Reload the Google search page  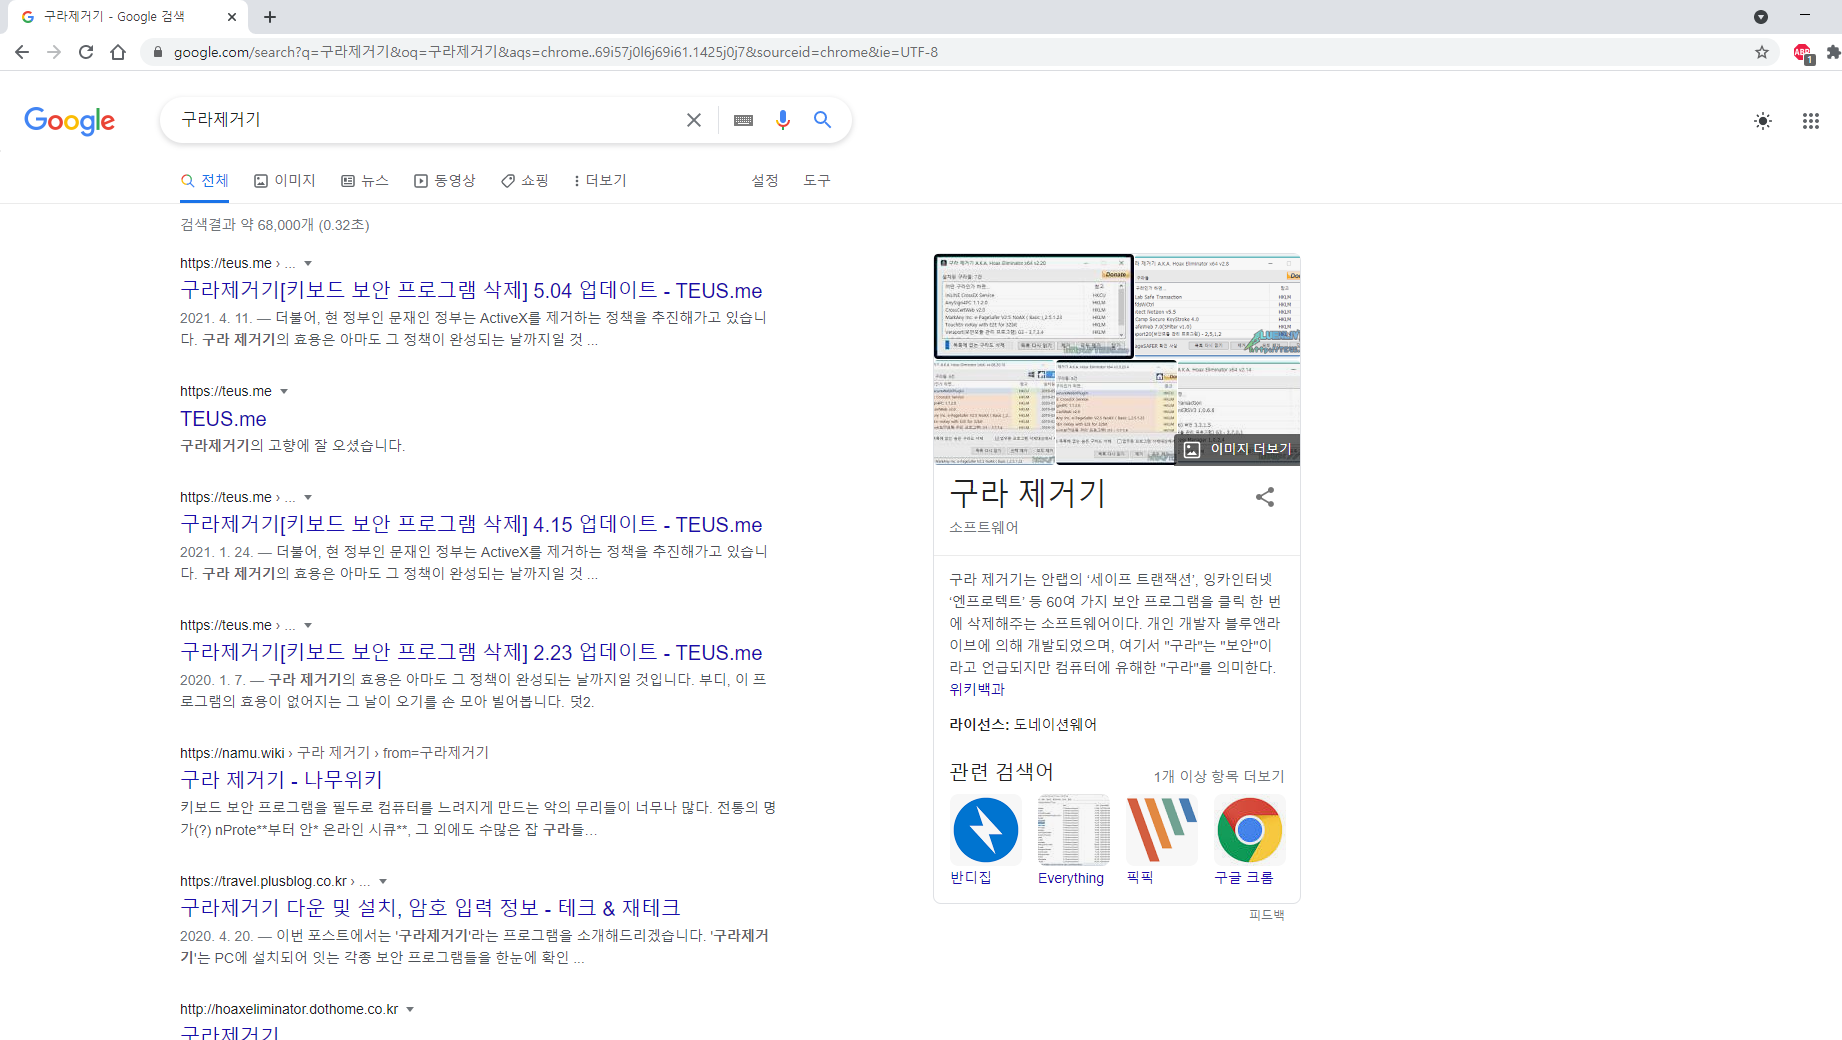pyautogui.click(x=86, y=52)
